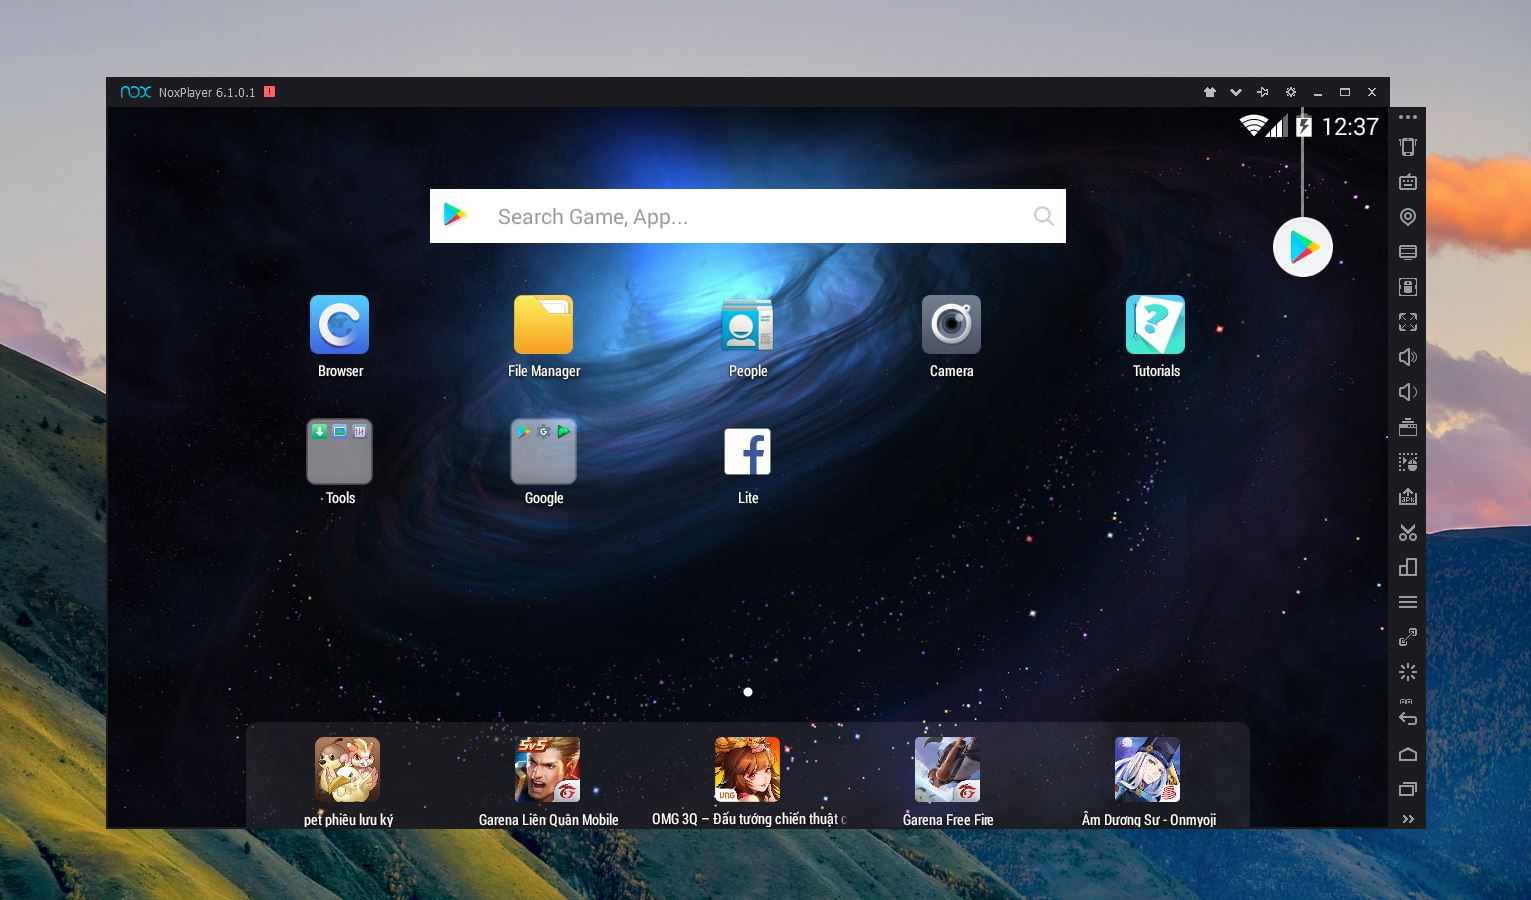The width and height of the screenshot is (1531, 900).
Task: Open the scissors screenshot tool
Action: click(x=1408, y=532)
